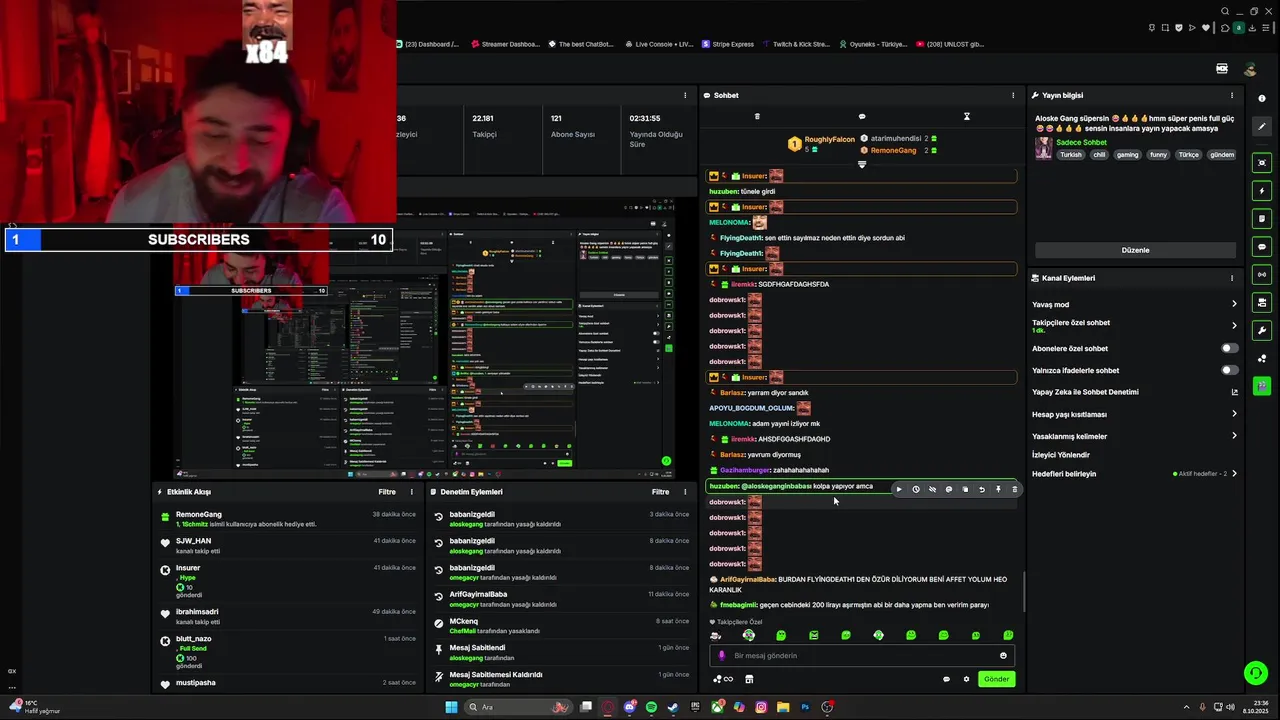This screenshot has height=720, width=1280.
Task: Open Spotify from the Windows taskbar
Action: click(x=652, y=707)
